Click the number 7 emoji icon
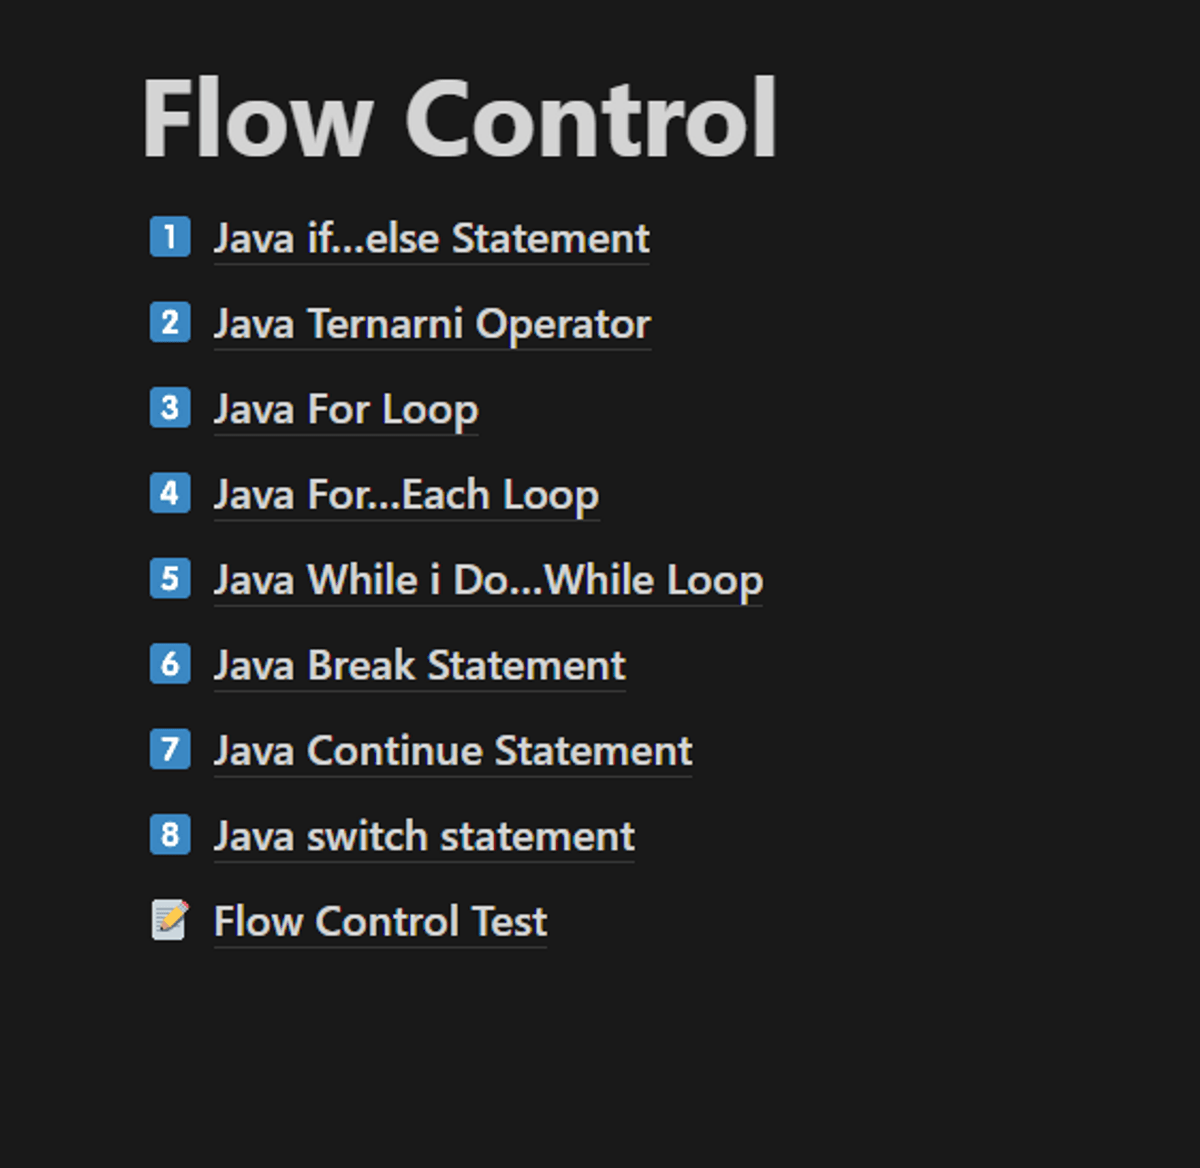The image size is (1200, 1168). click(170, 750)
